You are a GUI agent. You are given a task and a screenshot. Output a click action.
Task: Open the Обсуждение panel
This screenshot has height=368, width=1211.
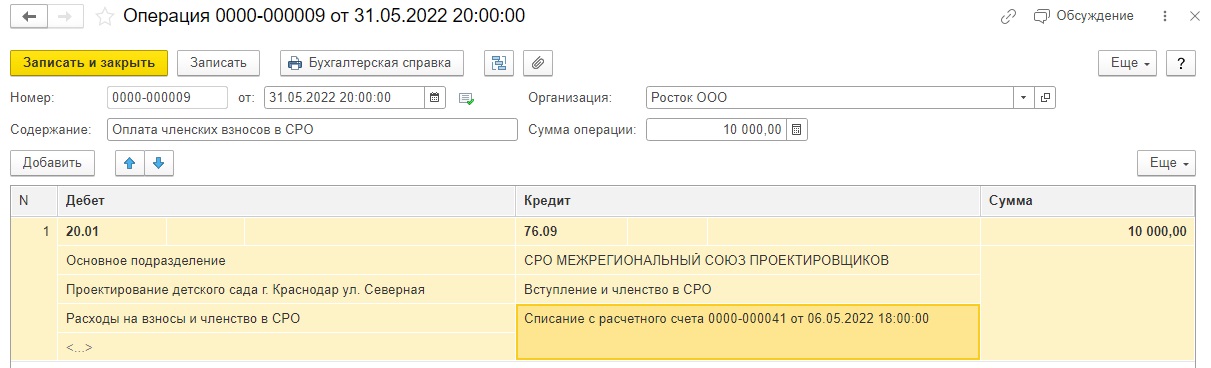coord(1083,16)
